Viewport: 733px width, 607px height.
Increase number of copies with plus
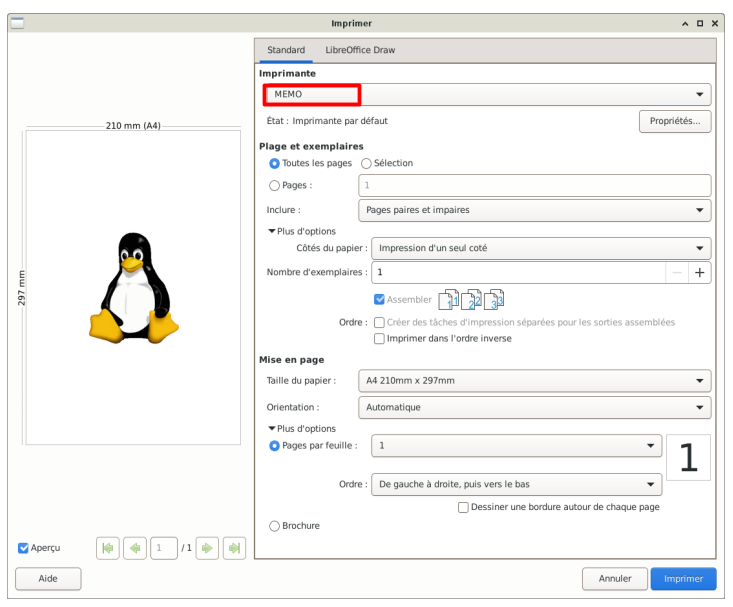pyautogui.click(x=699, y=273)
